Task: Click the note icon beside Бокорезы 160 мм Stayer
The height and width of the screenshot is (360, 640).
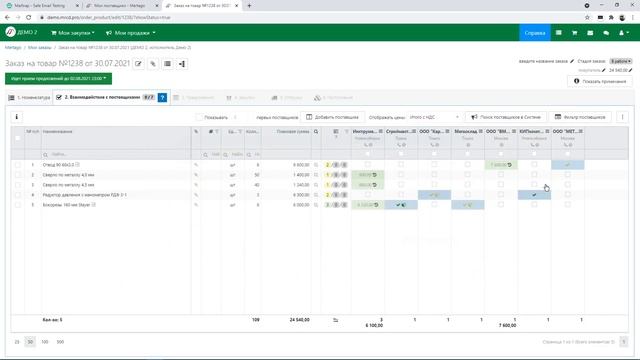Action: [x=94, y=204]
